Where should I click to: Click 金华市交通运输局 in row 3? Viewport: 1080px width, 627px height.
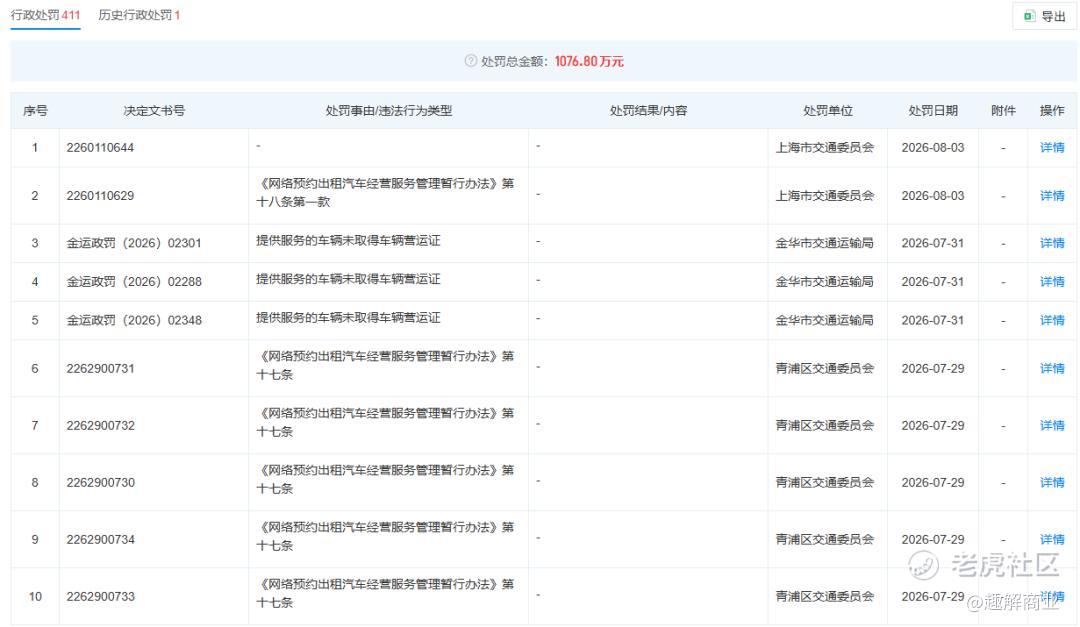coord(824,243)
